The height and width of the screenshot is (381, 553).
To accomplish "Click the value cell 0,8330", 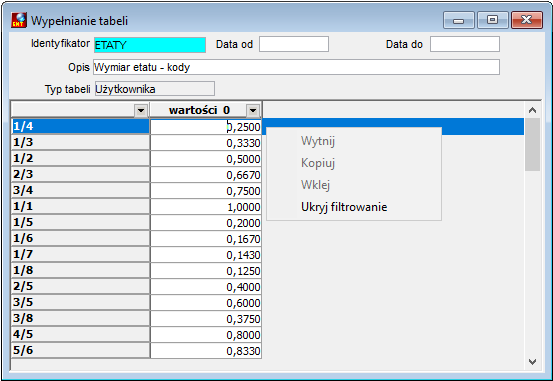I will [x=206, y=350].
